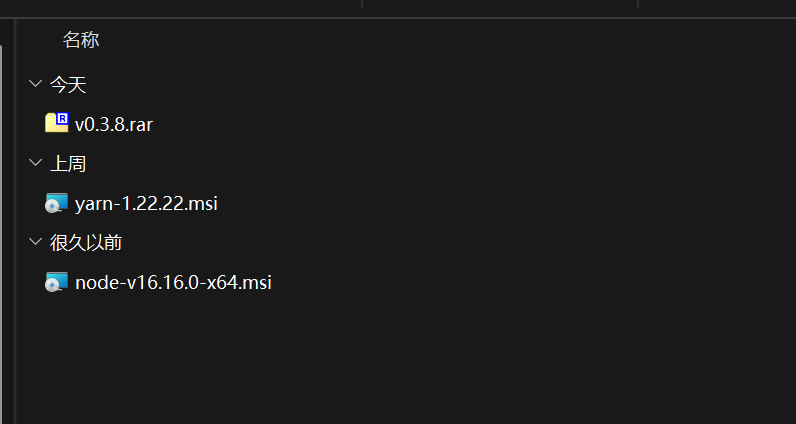Collapse the 上周 group chevron
The height and width of the screenshot is (424, 796).
[x=36, y=163]
